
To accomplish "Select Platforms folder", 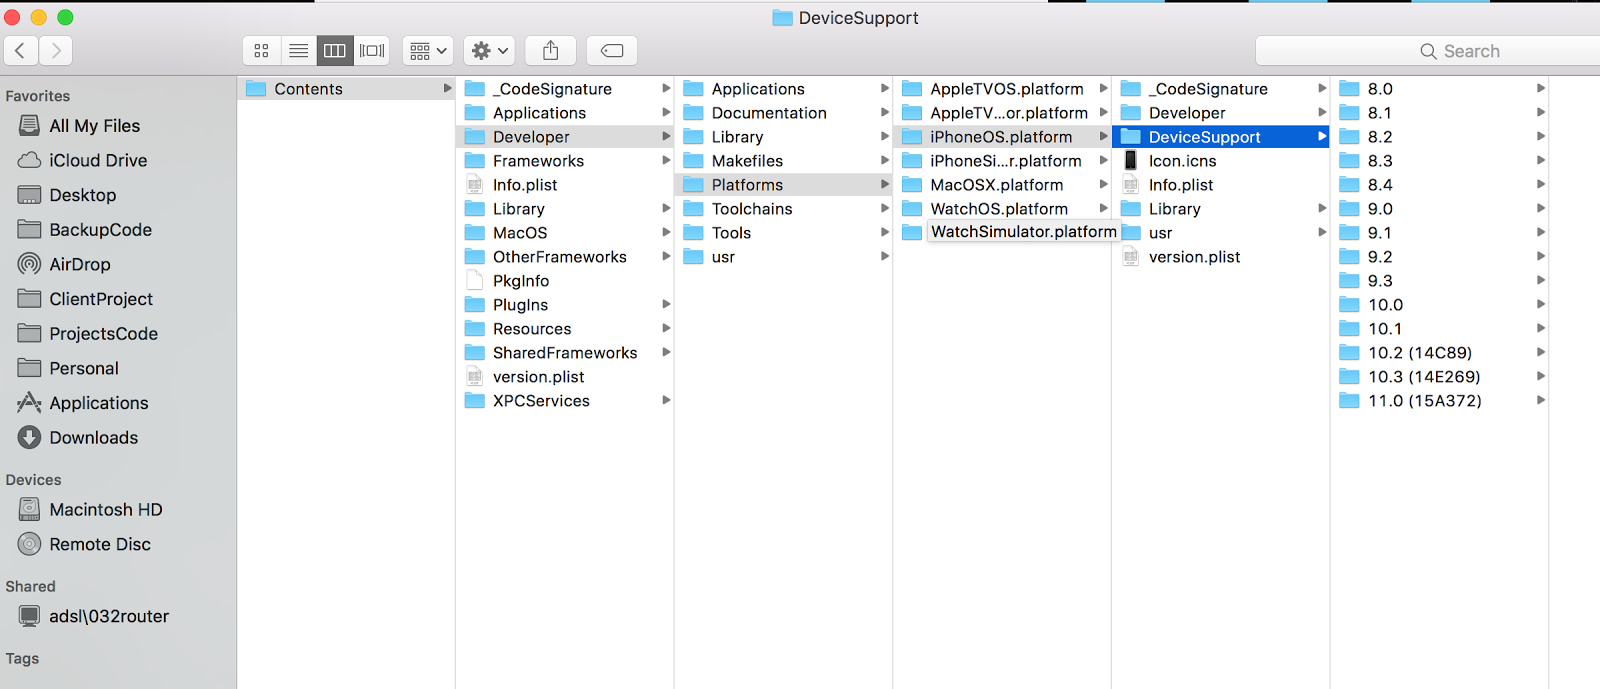I will click(x=784, y=185).
